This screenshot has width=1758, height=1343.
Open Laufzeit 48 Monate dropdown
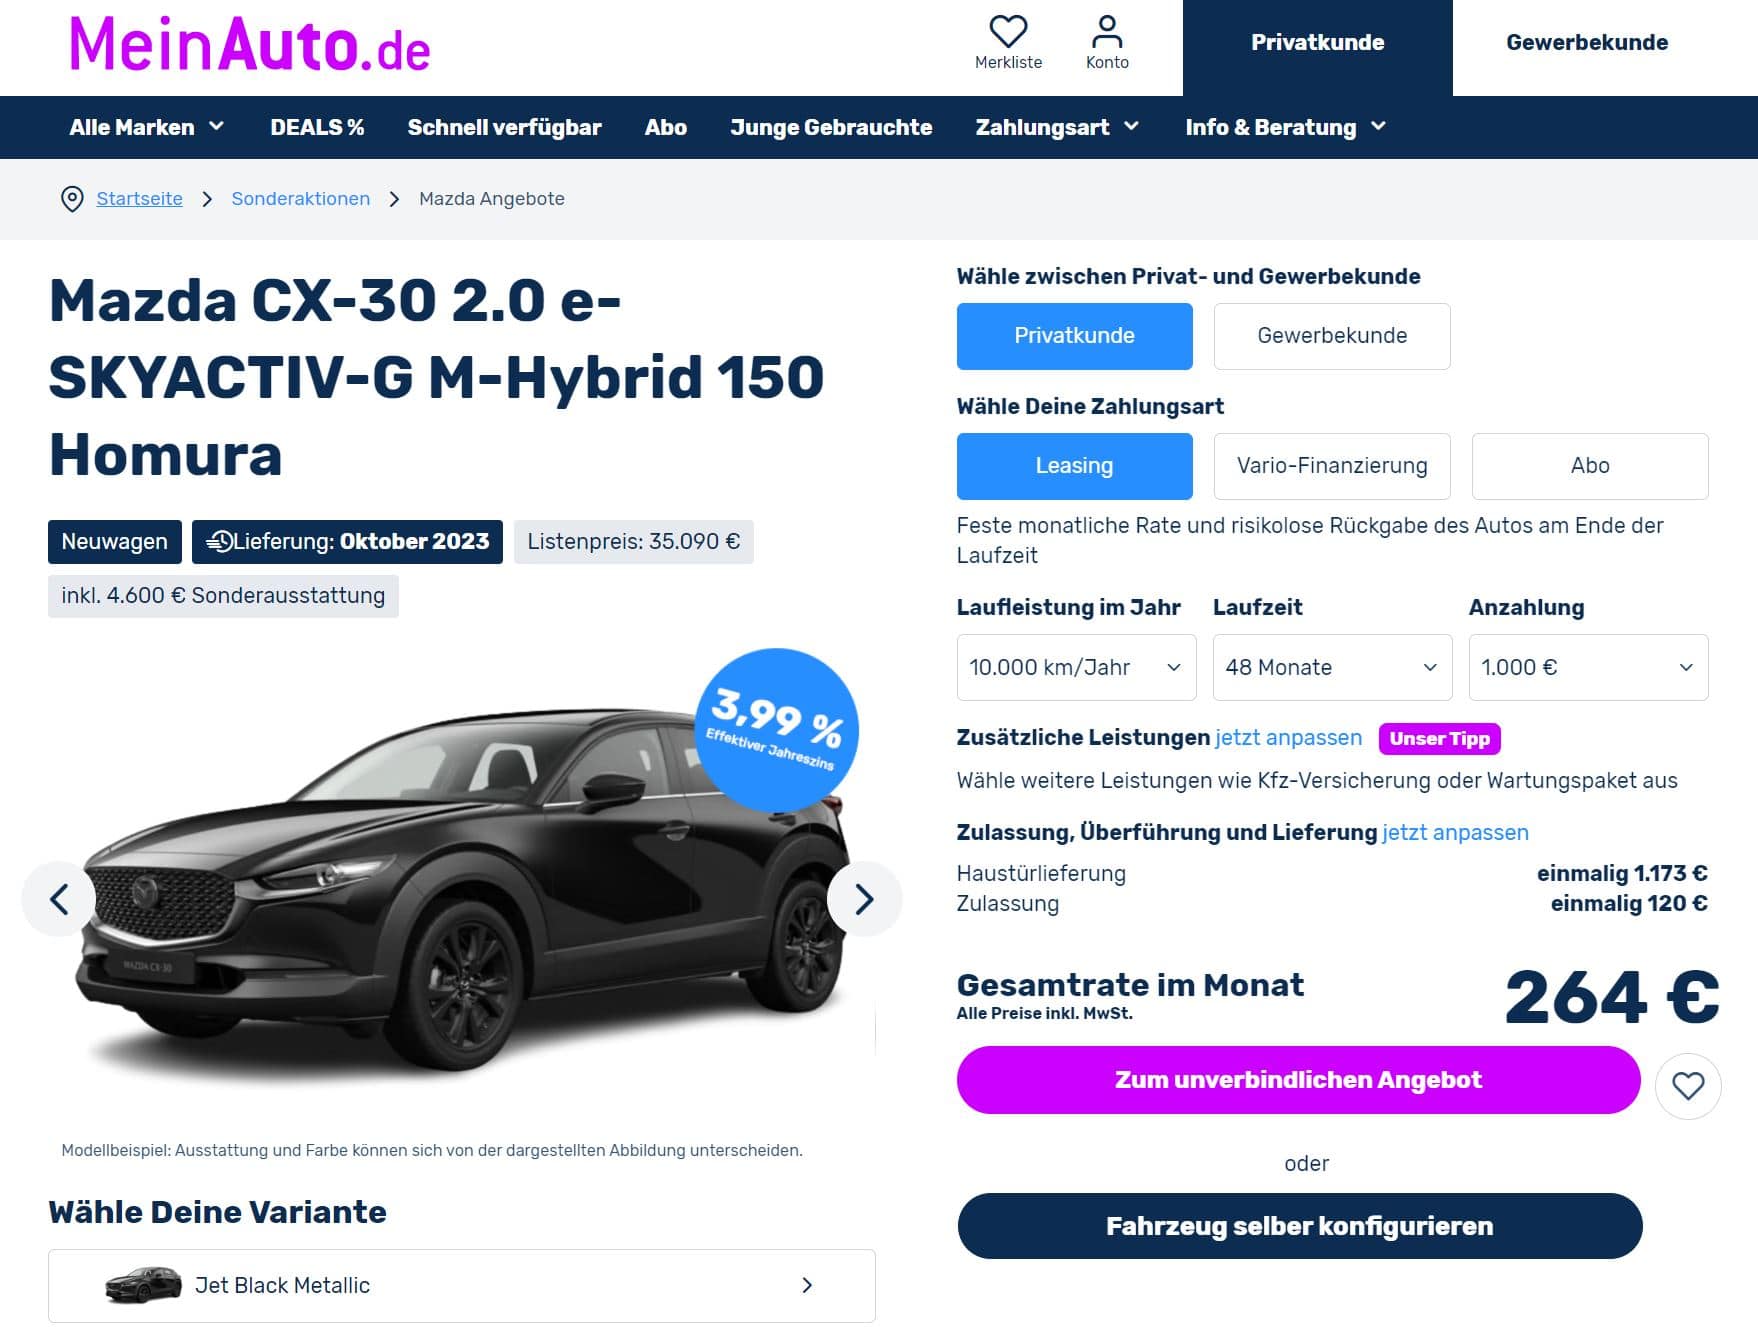click(x=1332, y=667)
